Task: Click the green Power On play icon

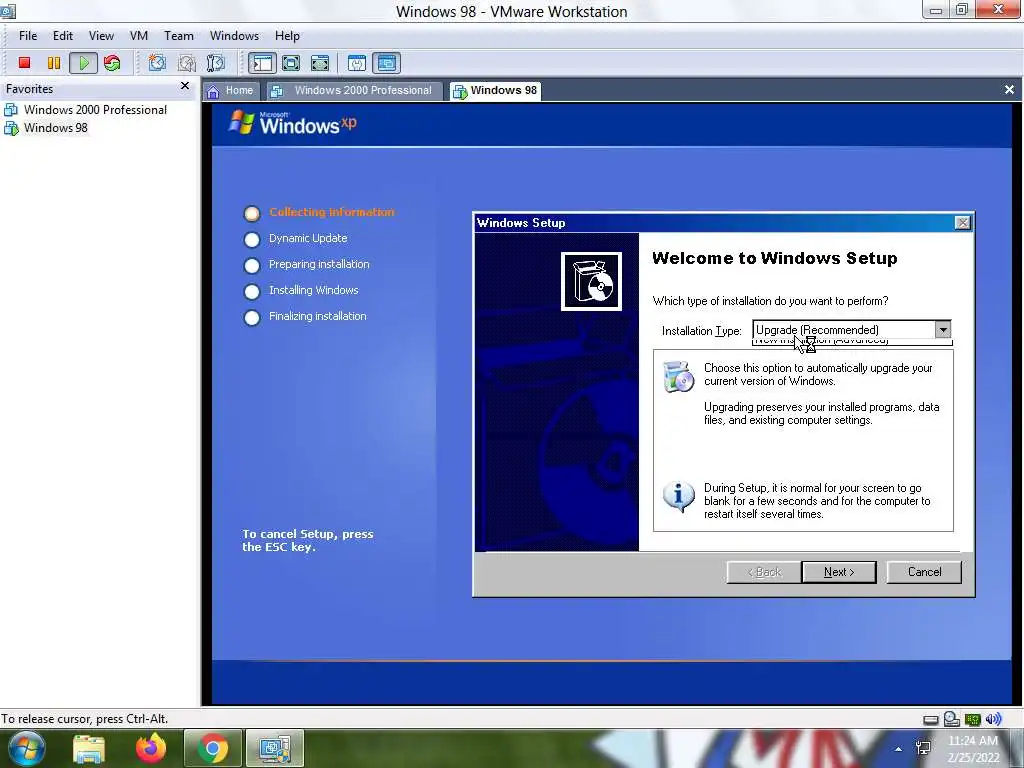Action: 84,63
